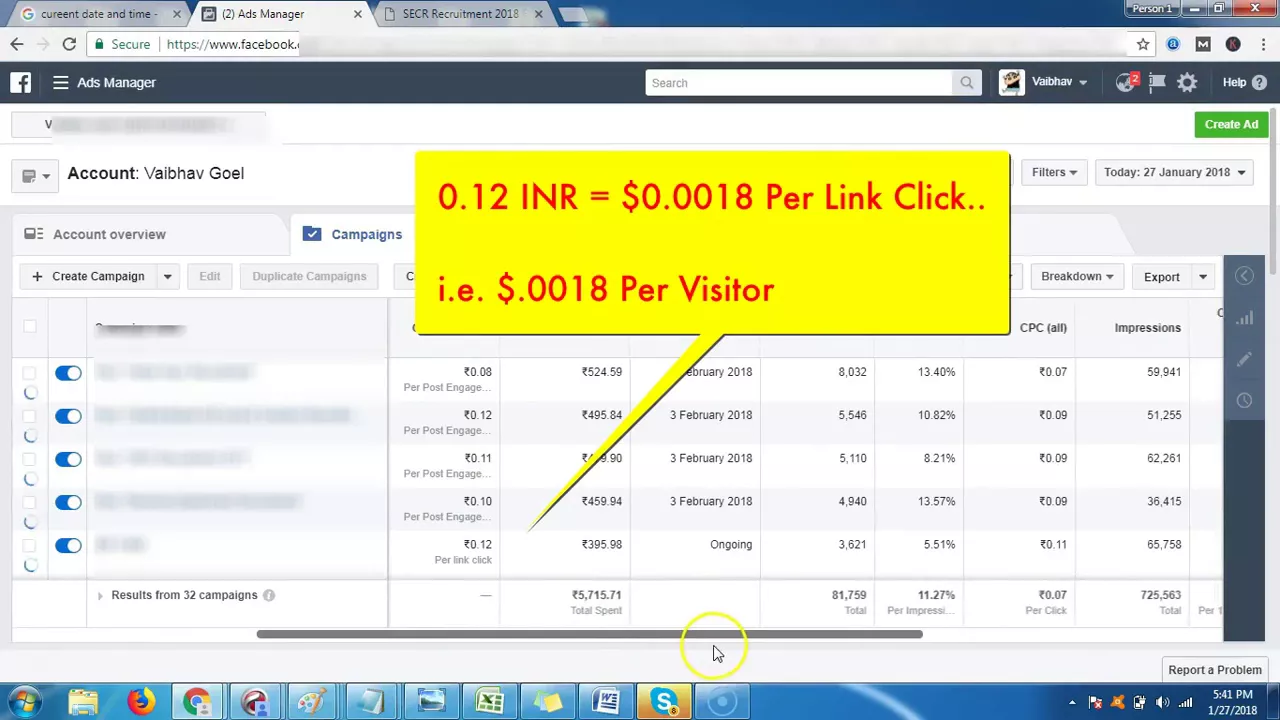Toggle off the campaign with ₹459.94 spent

(68, 502)
